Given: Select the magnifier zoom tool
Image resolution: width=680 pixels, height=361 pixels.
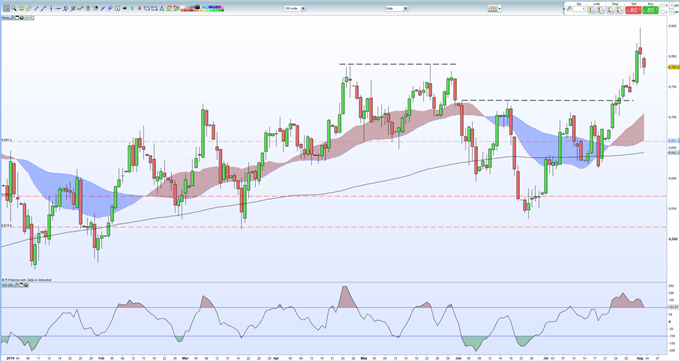Looking at the screenshot, I should pyautogui.click(x=14, y=8).
